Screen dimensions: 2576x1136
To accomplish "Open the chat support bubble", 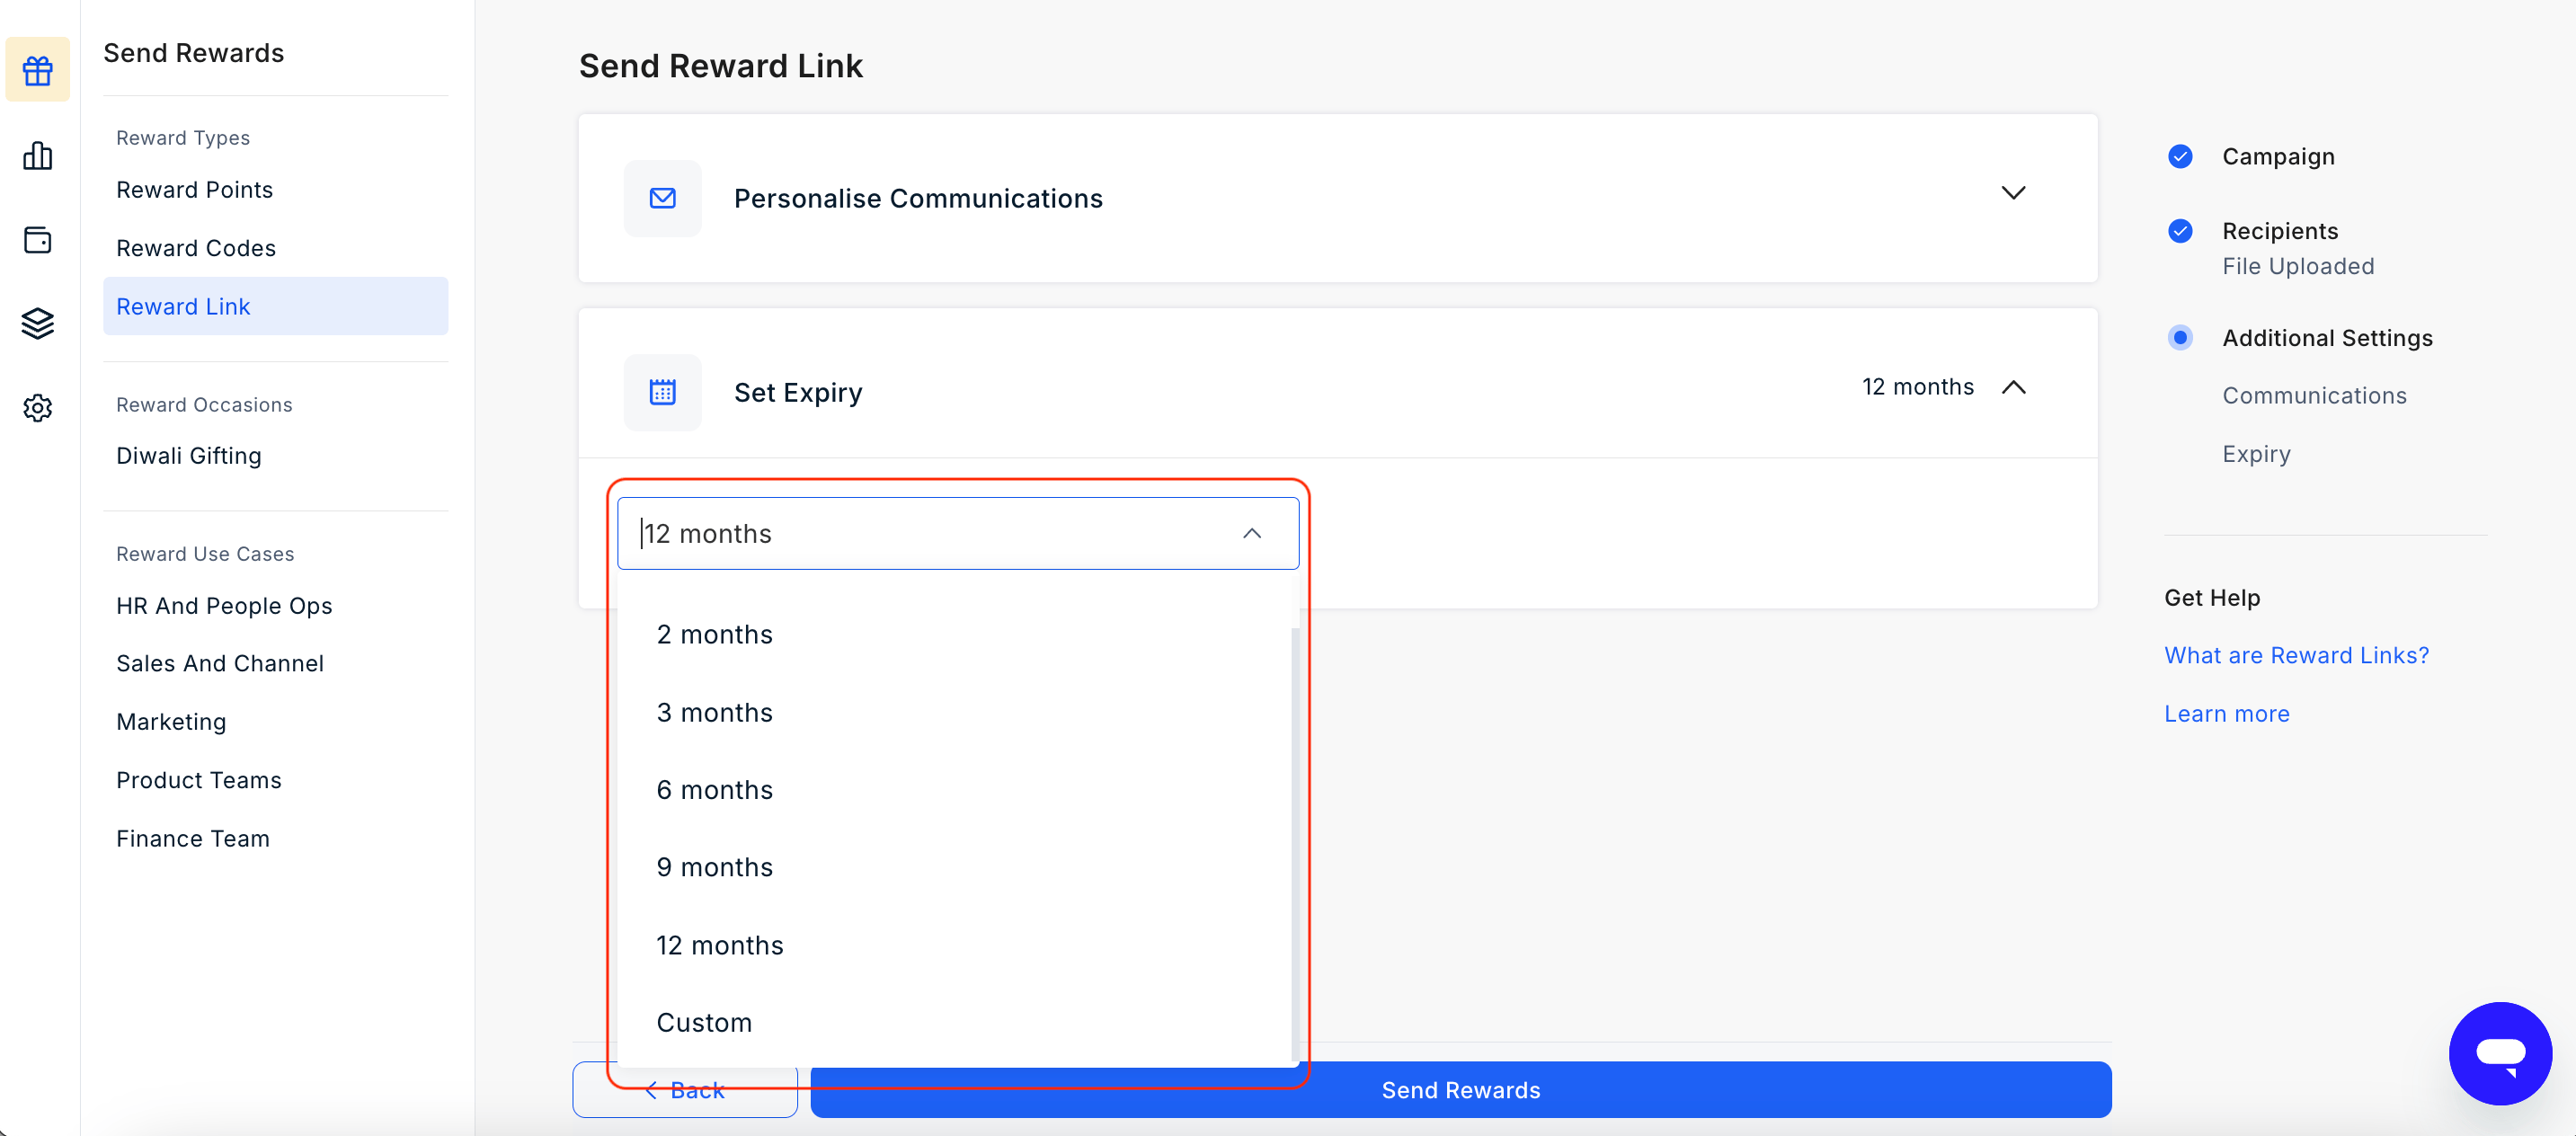I will (x=2500, y=1053).
